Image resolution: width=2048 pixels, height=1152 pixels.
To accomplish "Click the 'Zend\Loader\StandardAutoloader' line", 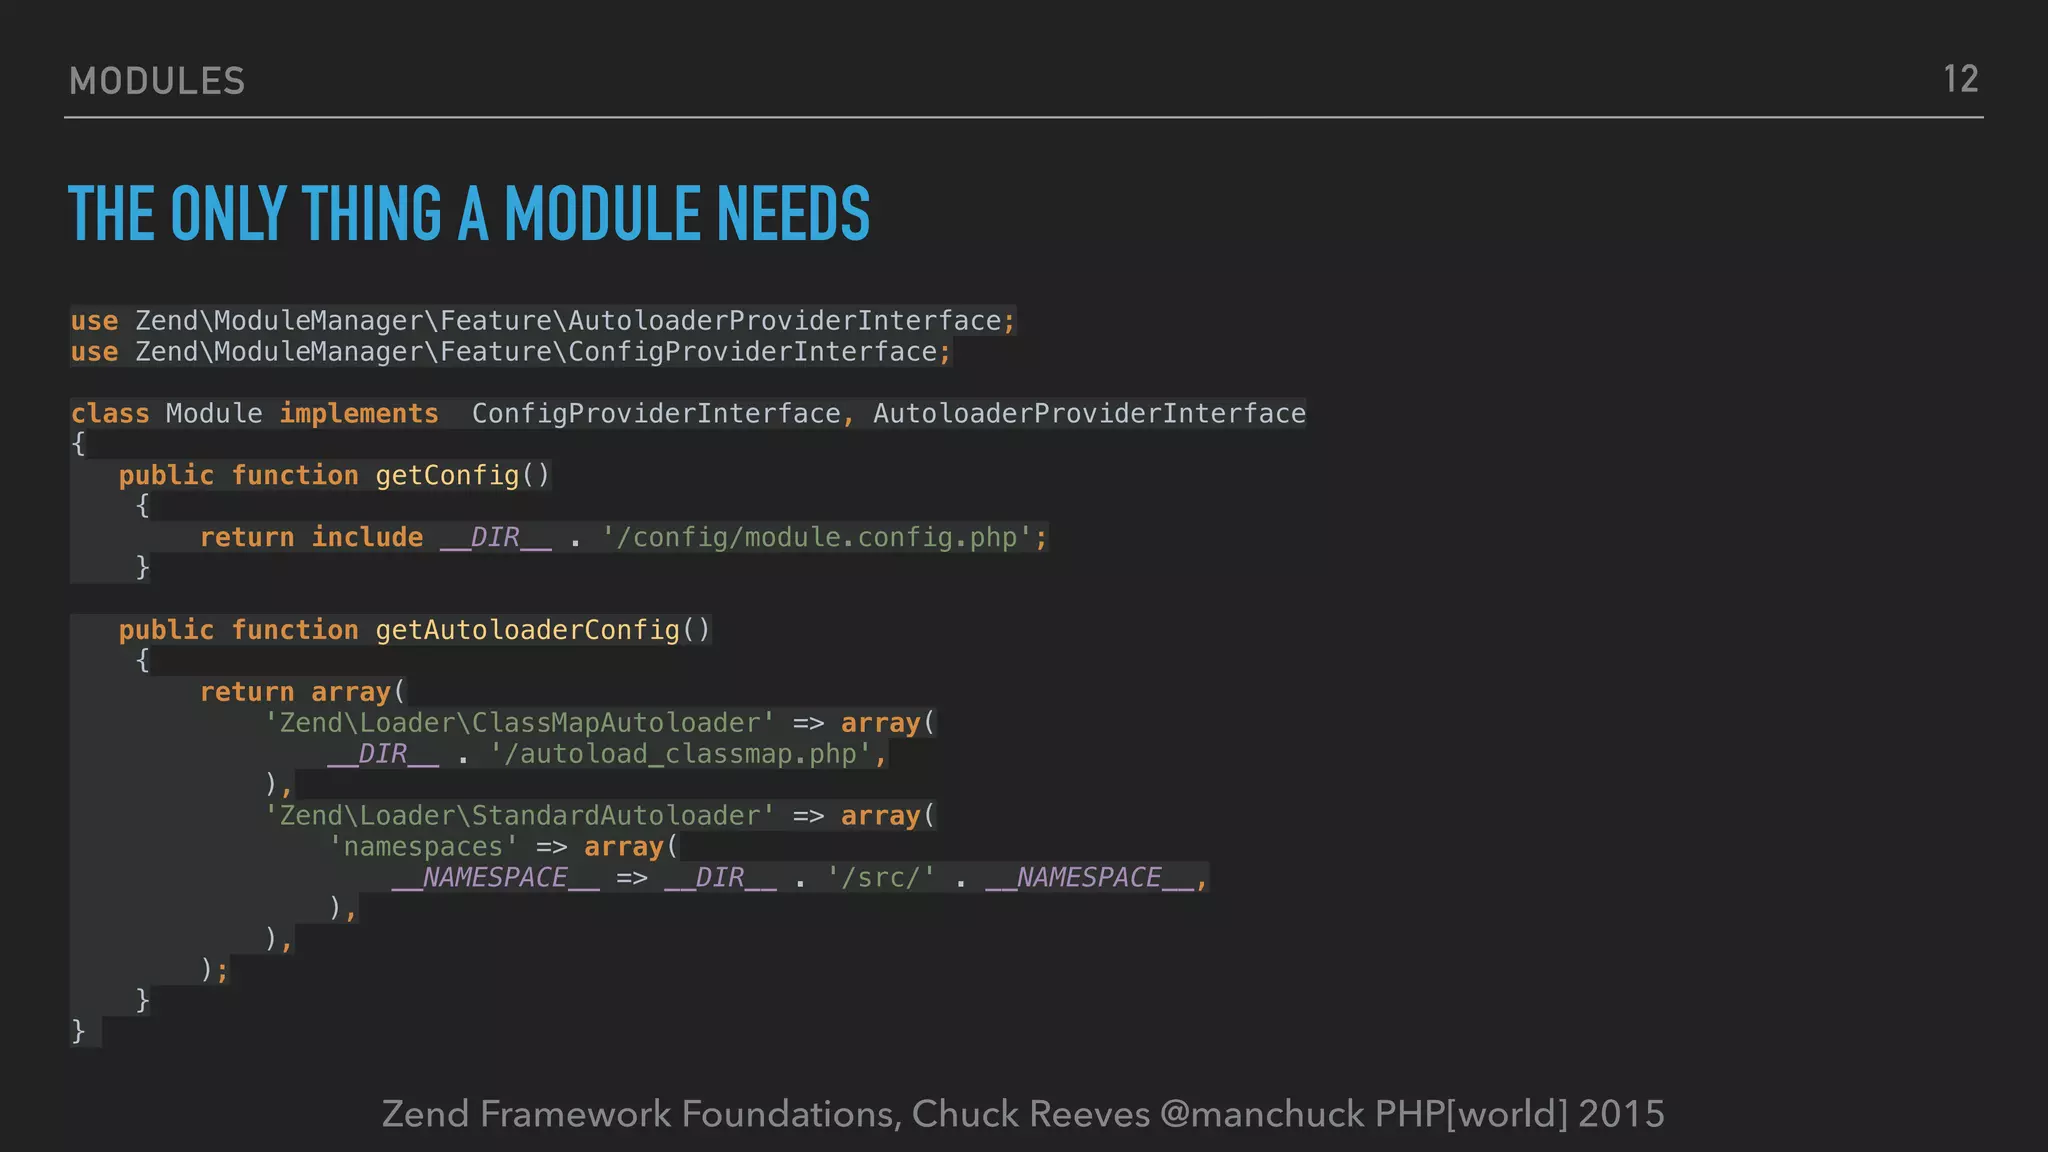I will point(600,816).
